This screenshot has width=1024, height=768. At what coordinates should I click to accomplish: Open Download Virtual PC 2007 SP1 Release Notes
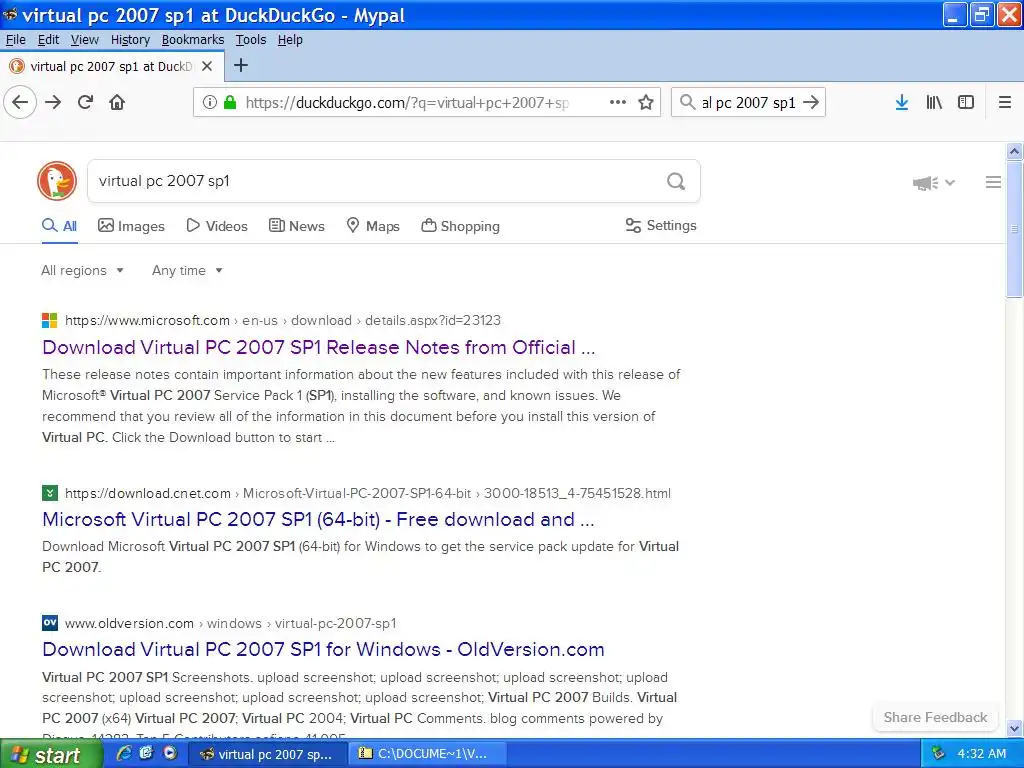click(x=319, y=347)
